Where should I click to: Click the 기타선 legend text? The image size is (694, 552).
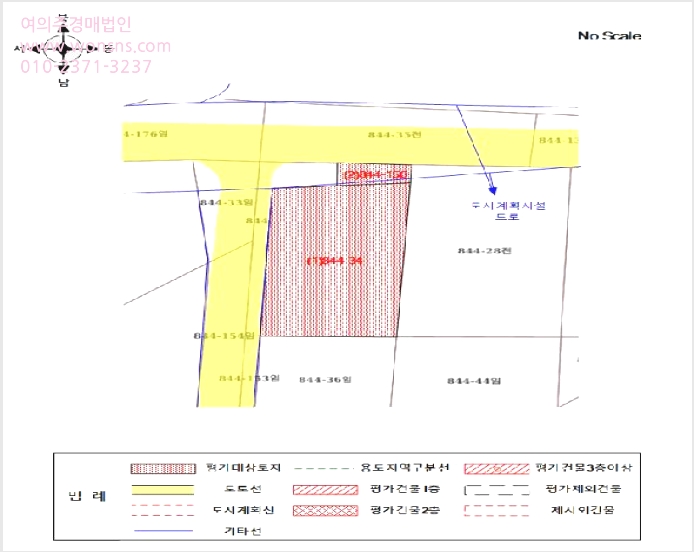pos(243,530)
